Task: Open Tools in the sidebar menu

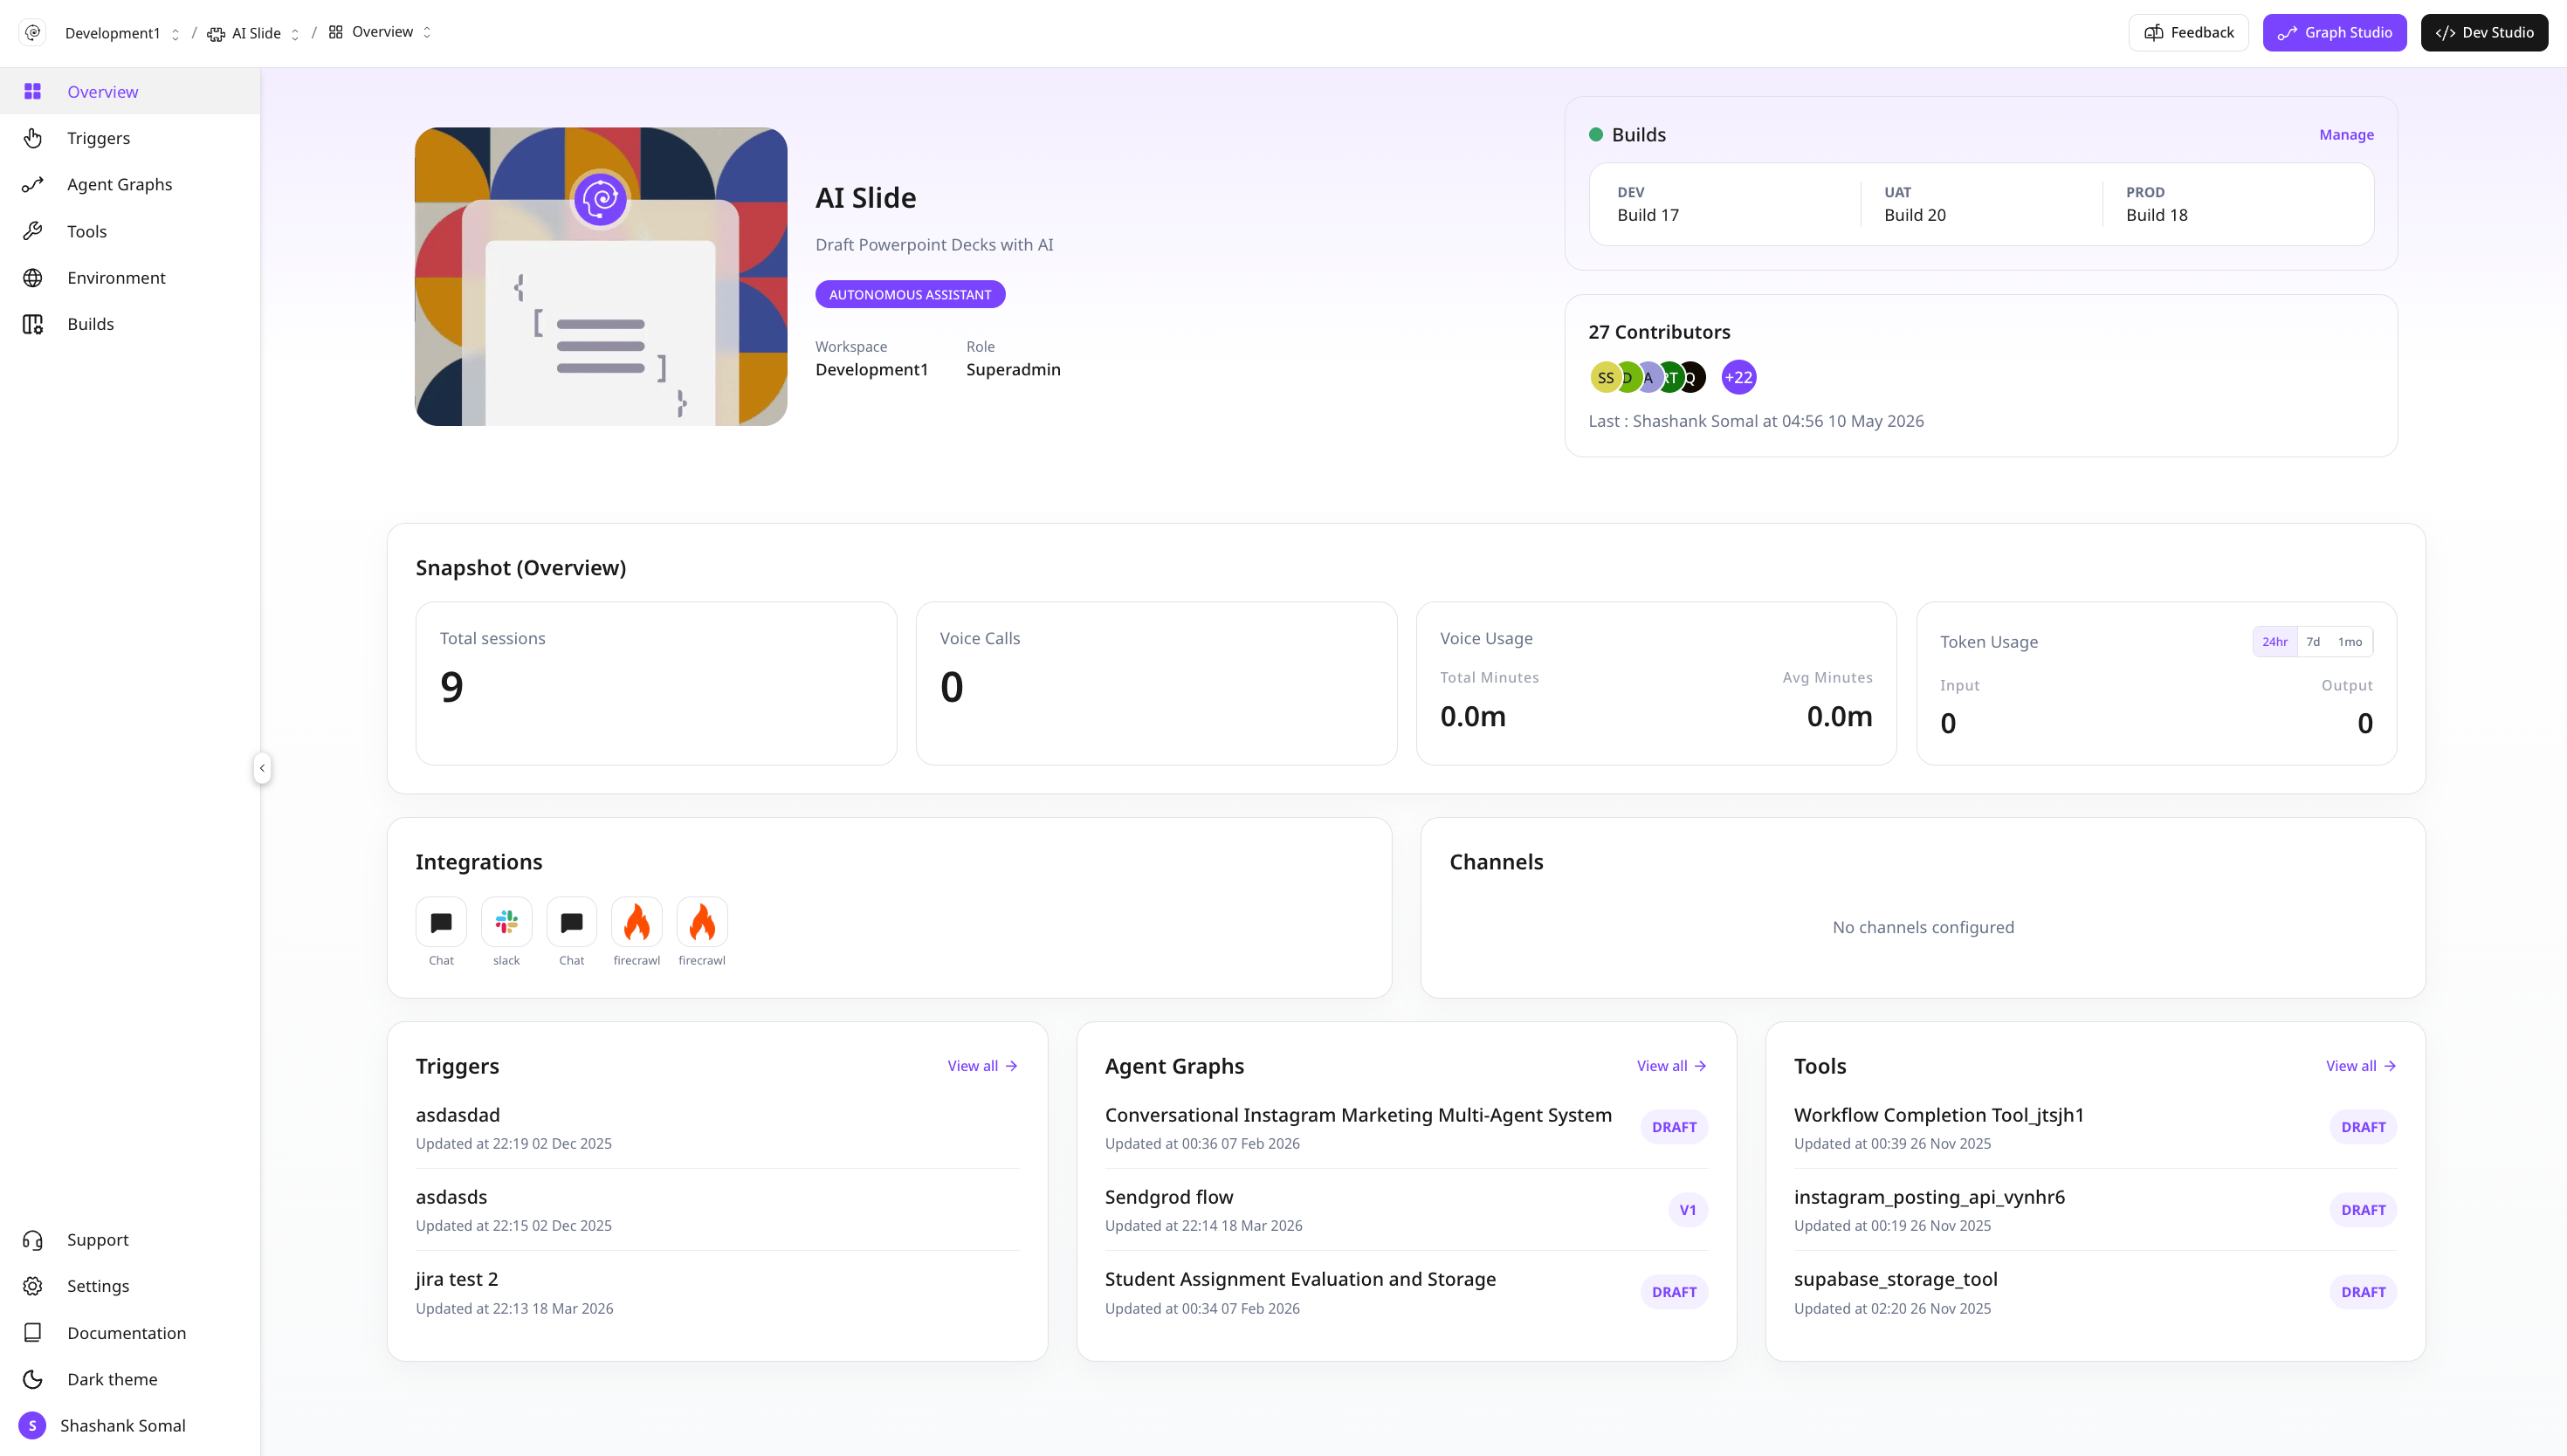Action: point(130,231)
